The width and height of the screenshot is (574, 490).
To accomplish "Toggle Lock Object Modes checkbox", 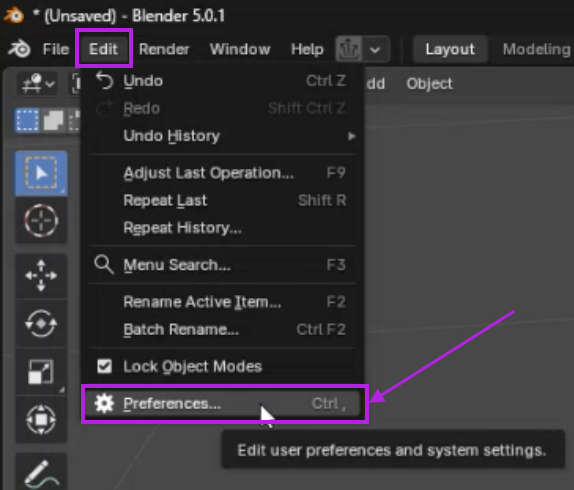I will pyautogui.click(x=104, y=366).
